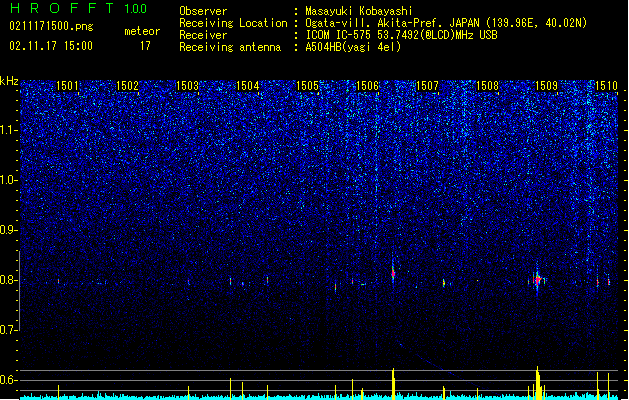This screenshot has height=400, width=629.
Task: Click the observer name Masayuki Kobayashi
Action: click(359, 11)
